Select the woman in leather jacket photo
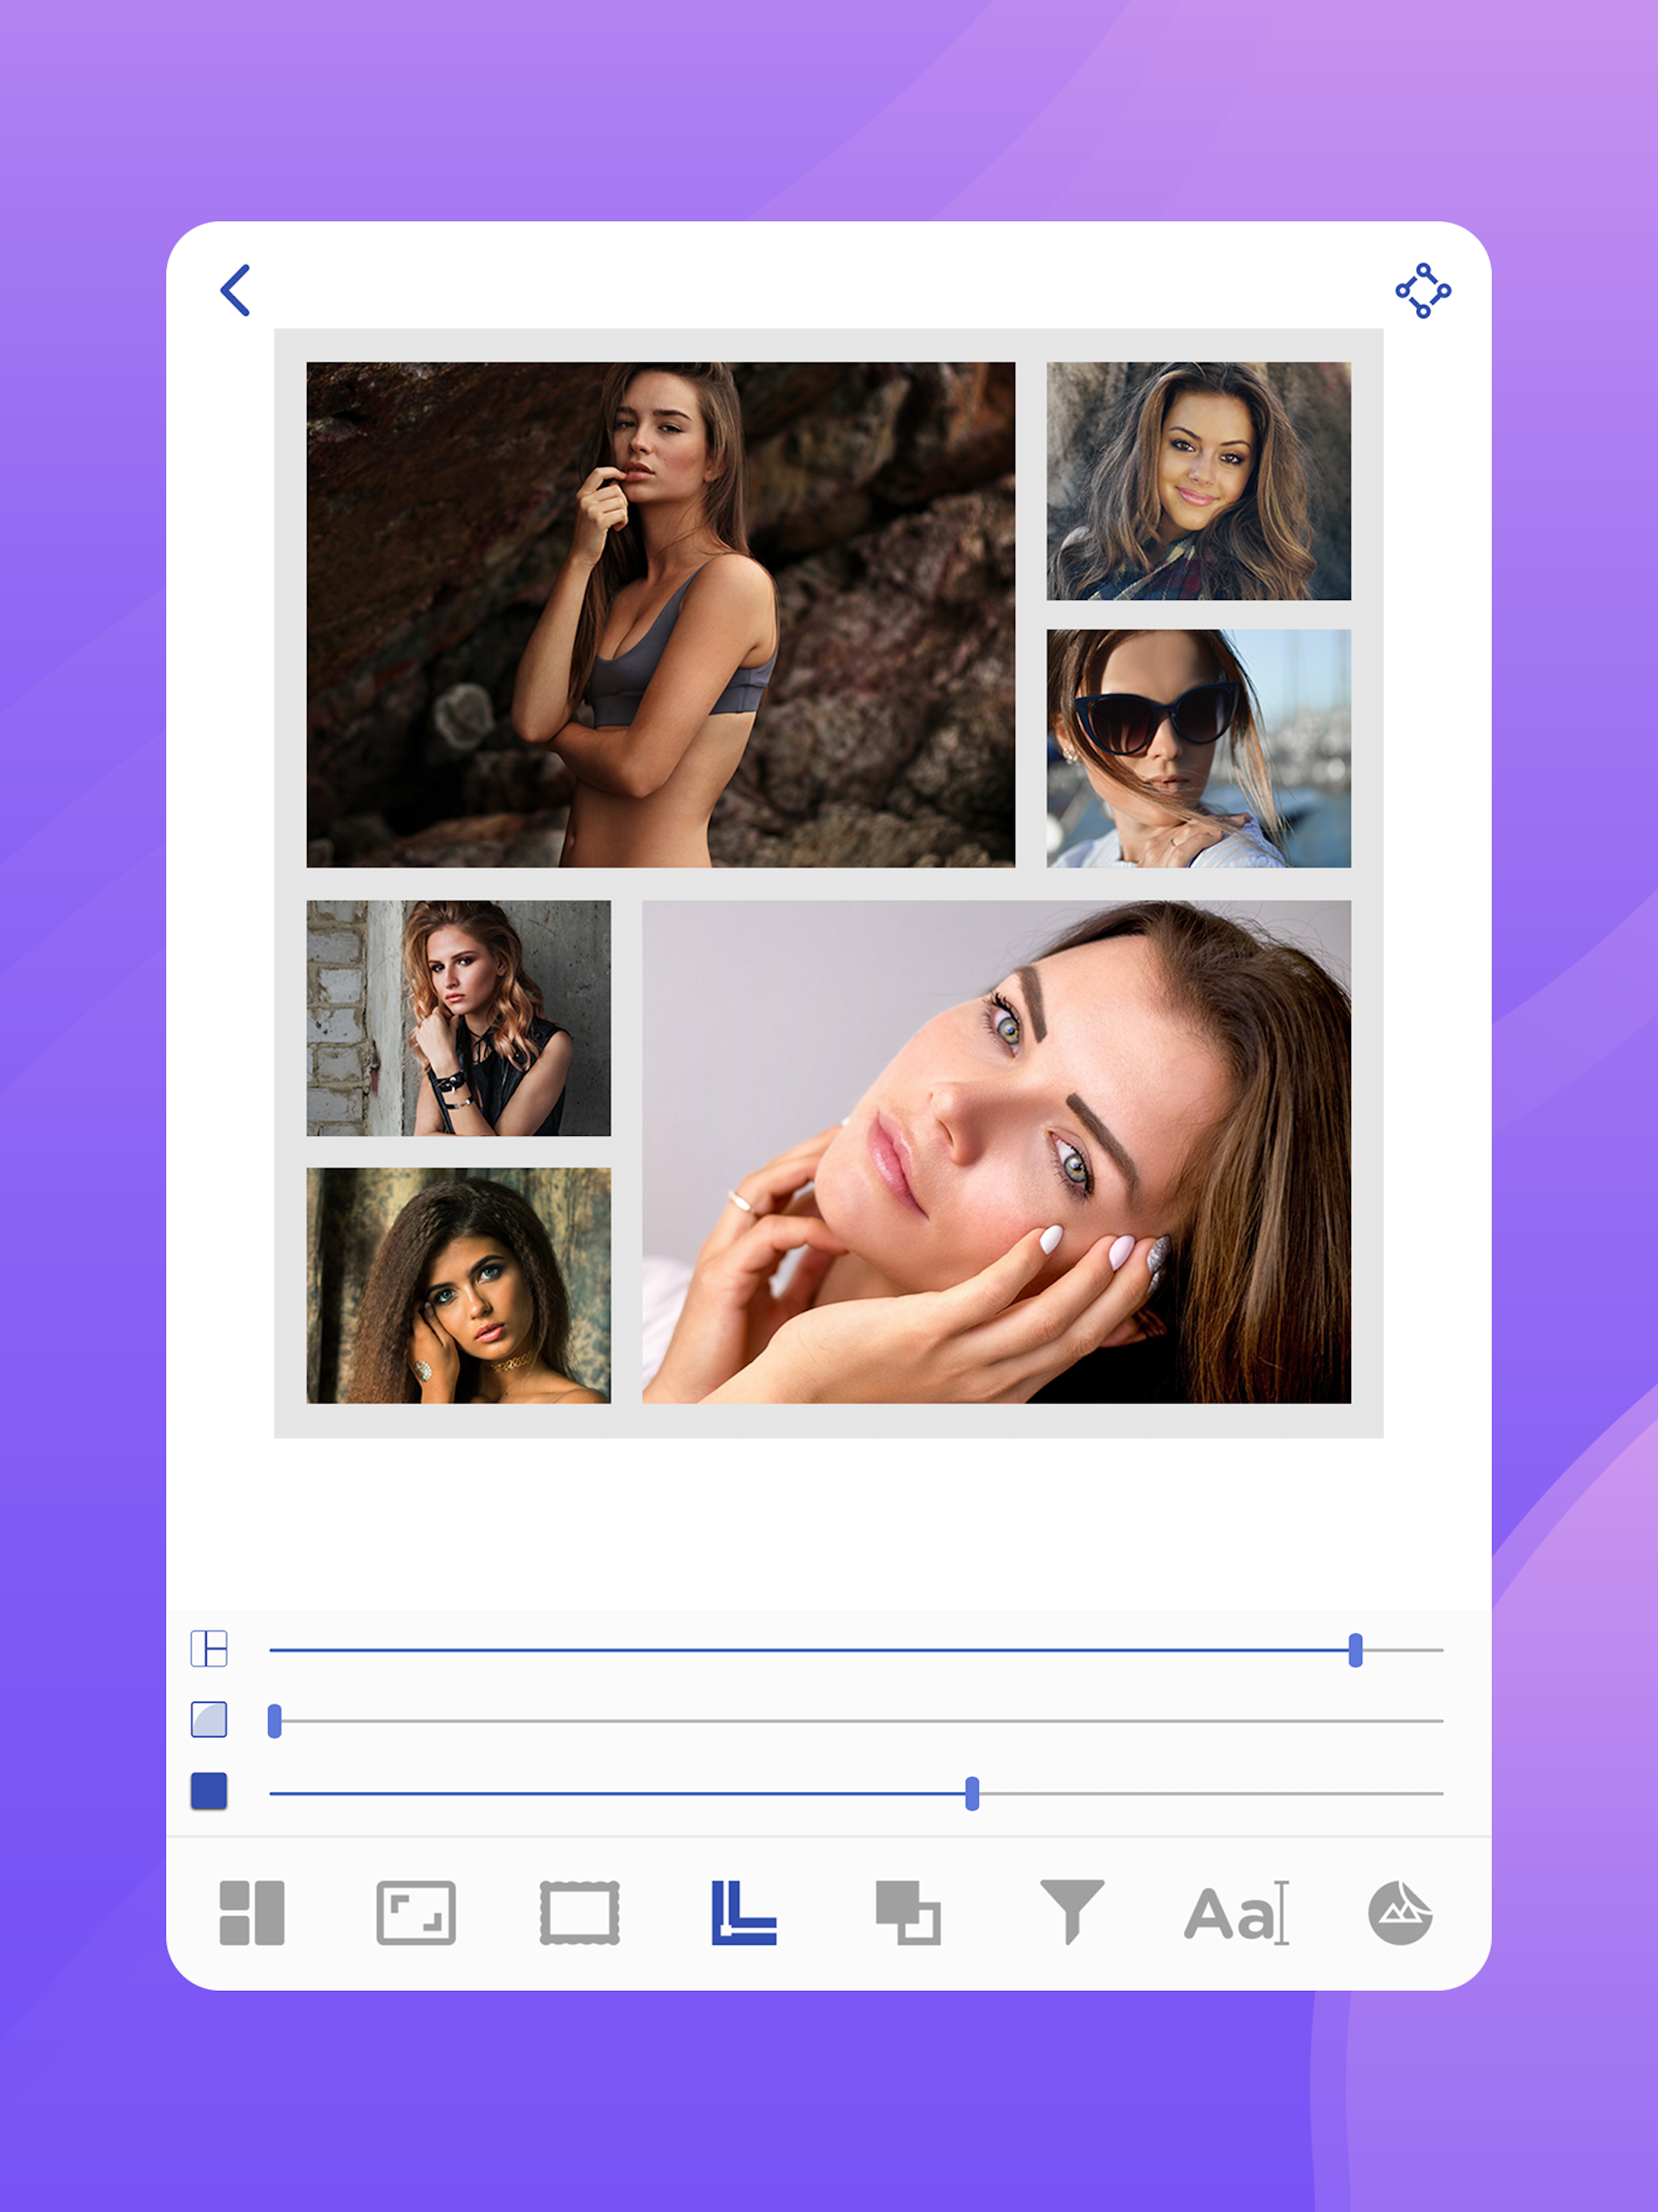Image resolution: width=1658 pixels, height=2212 pixels. pos(457,1020)
